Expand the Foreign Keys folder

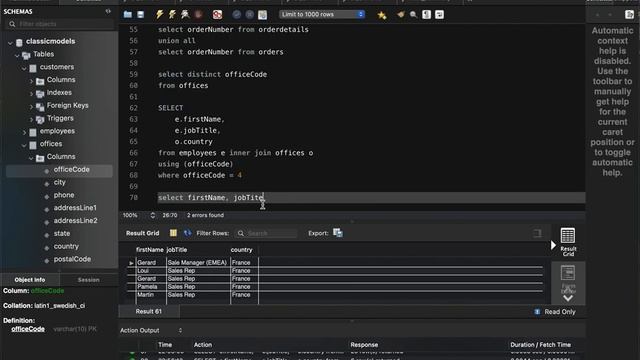pyautogui.click(x=31, y=106)
